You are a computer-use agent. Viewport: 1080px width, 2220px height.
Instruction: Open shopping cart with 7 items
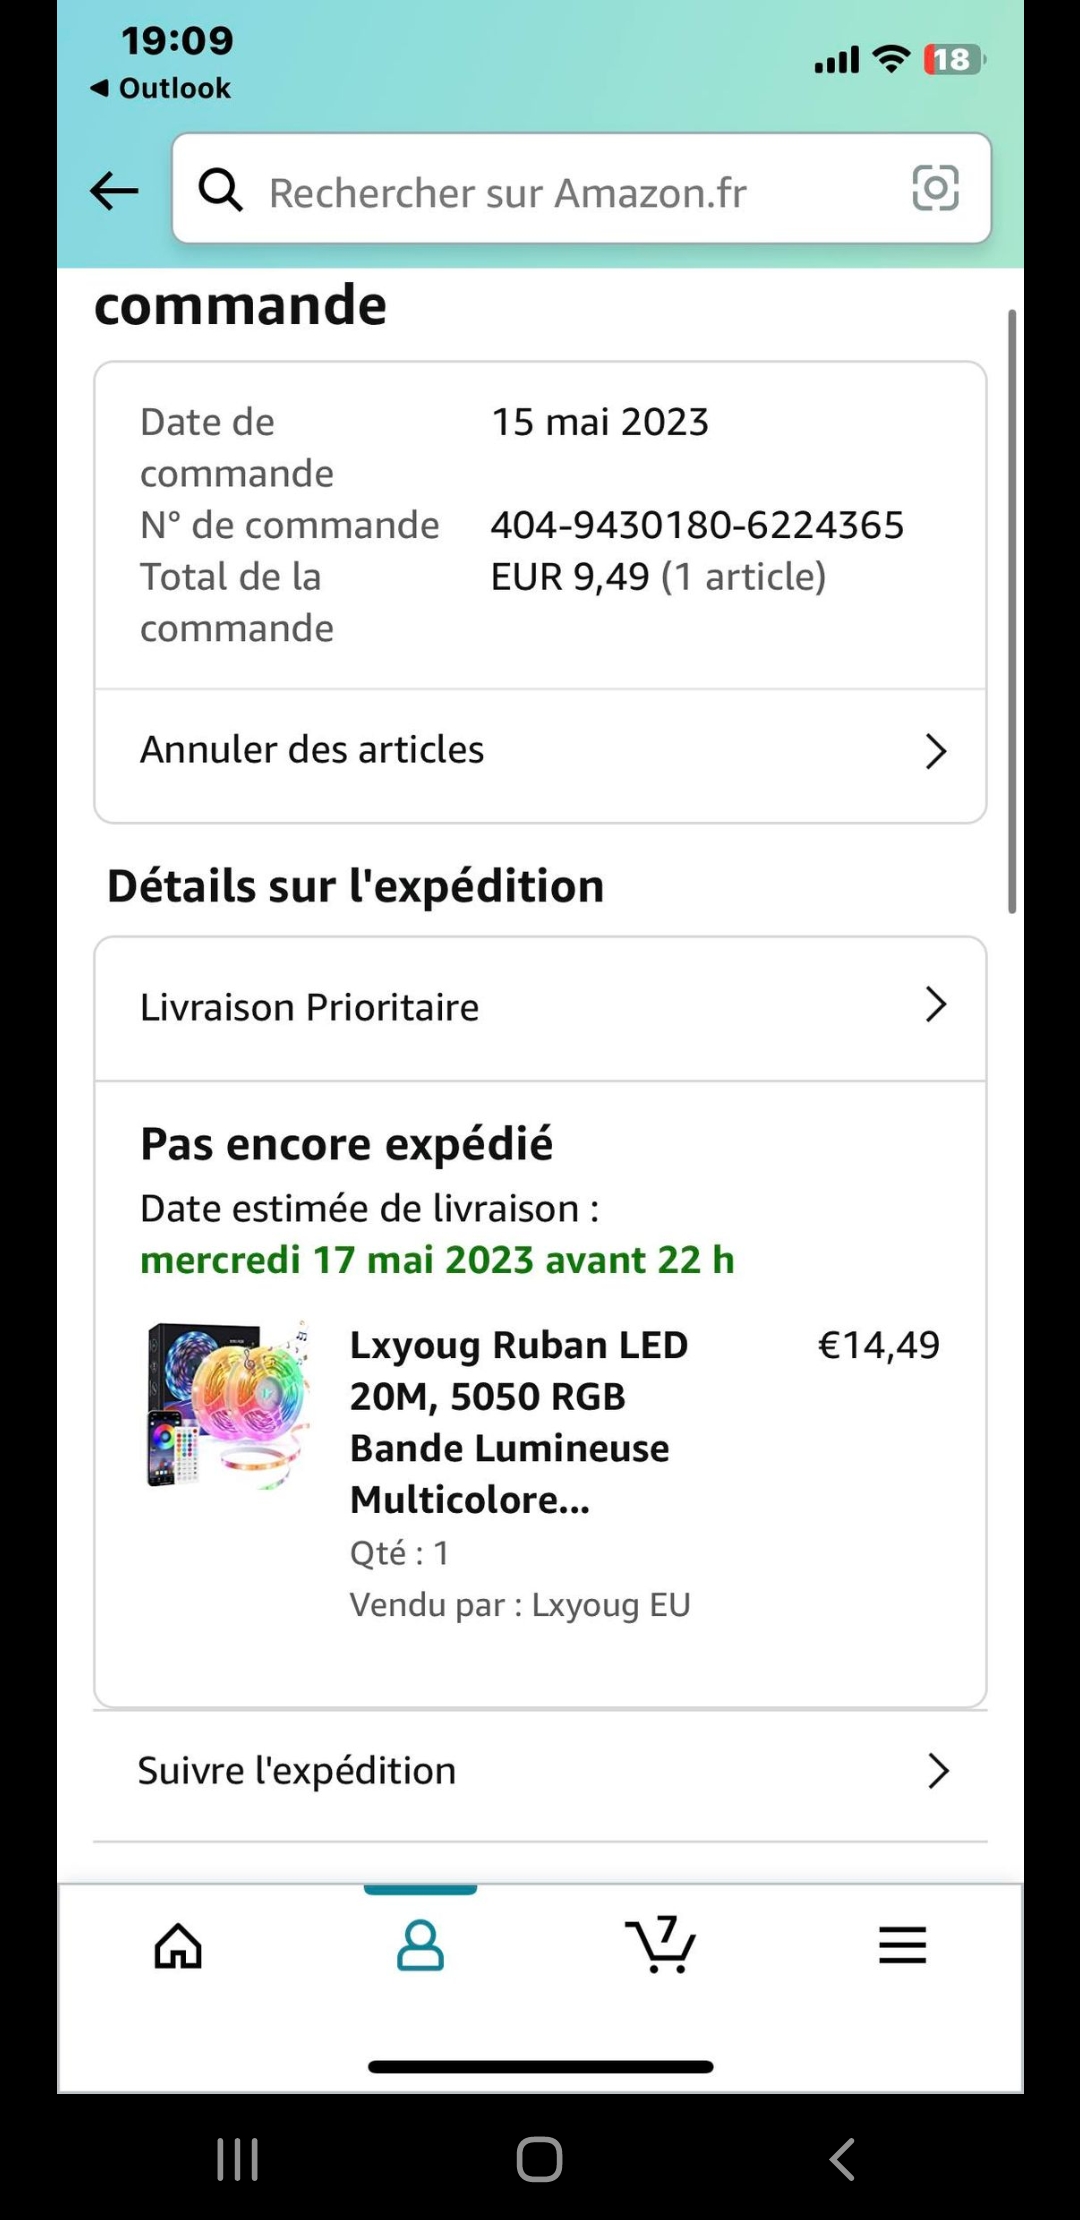(x=661, y=1945)
